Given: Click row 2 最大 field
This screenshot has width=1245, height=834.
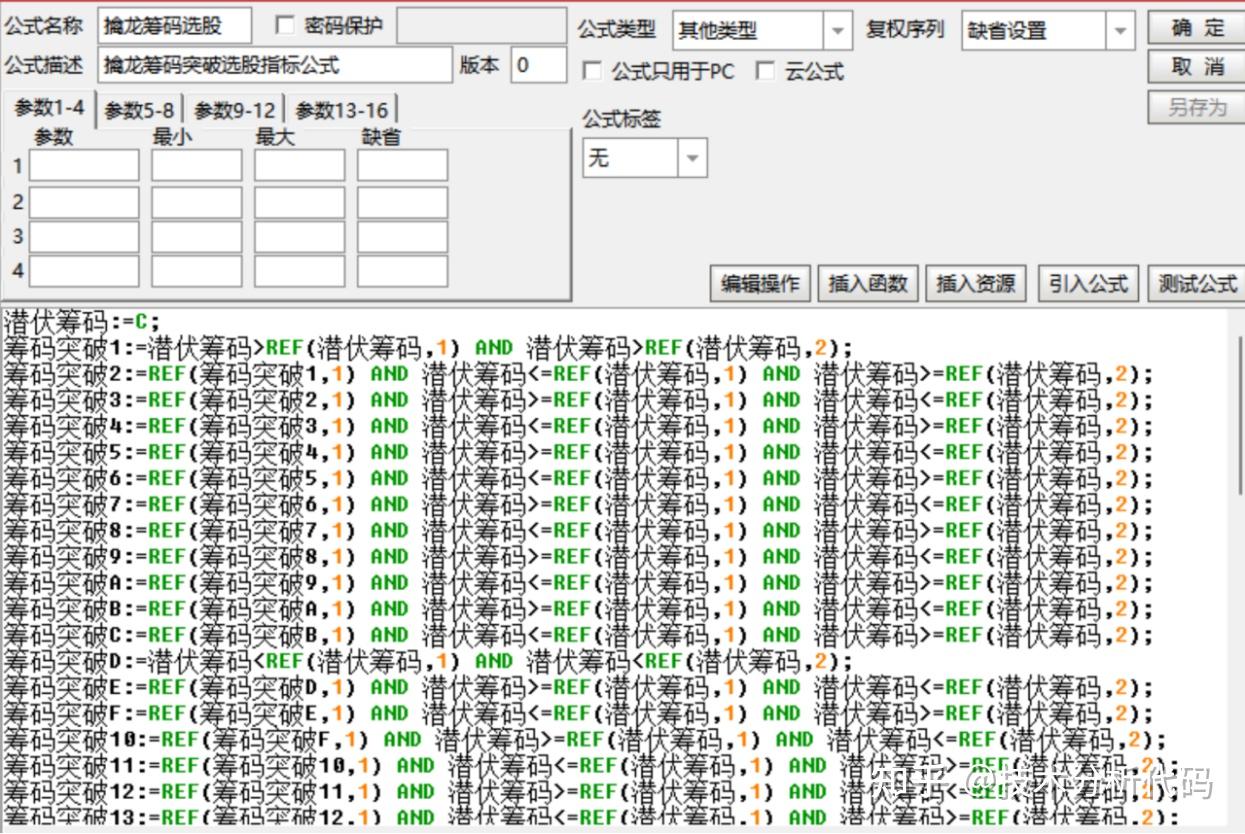Looking at the screenshot, I should click(299, 202).
